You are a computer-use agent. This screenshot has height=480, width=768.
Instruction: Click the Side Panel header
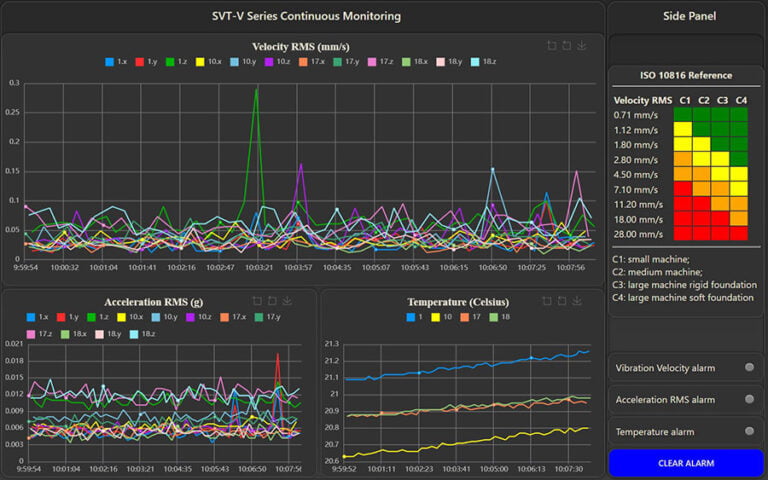[x=686, y=16]
